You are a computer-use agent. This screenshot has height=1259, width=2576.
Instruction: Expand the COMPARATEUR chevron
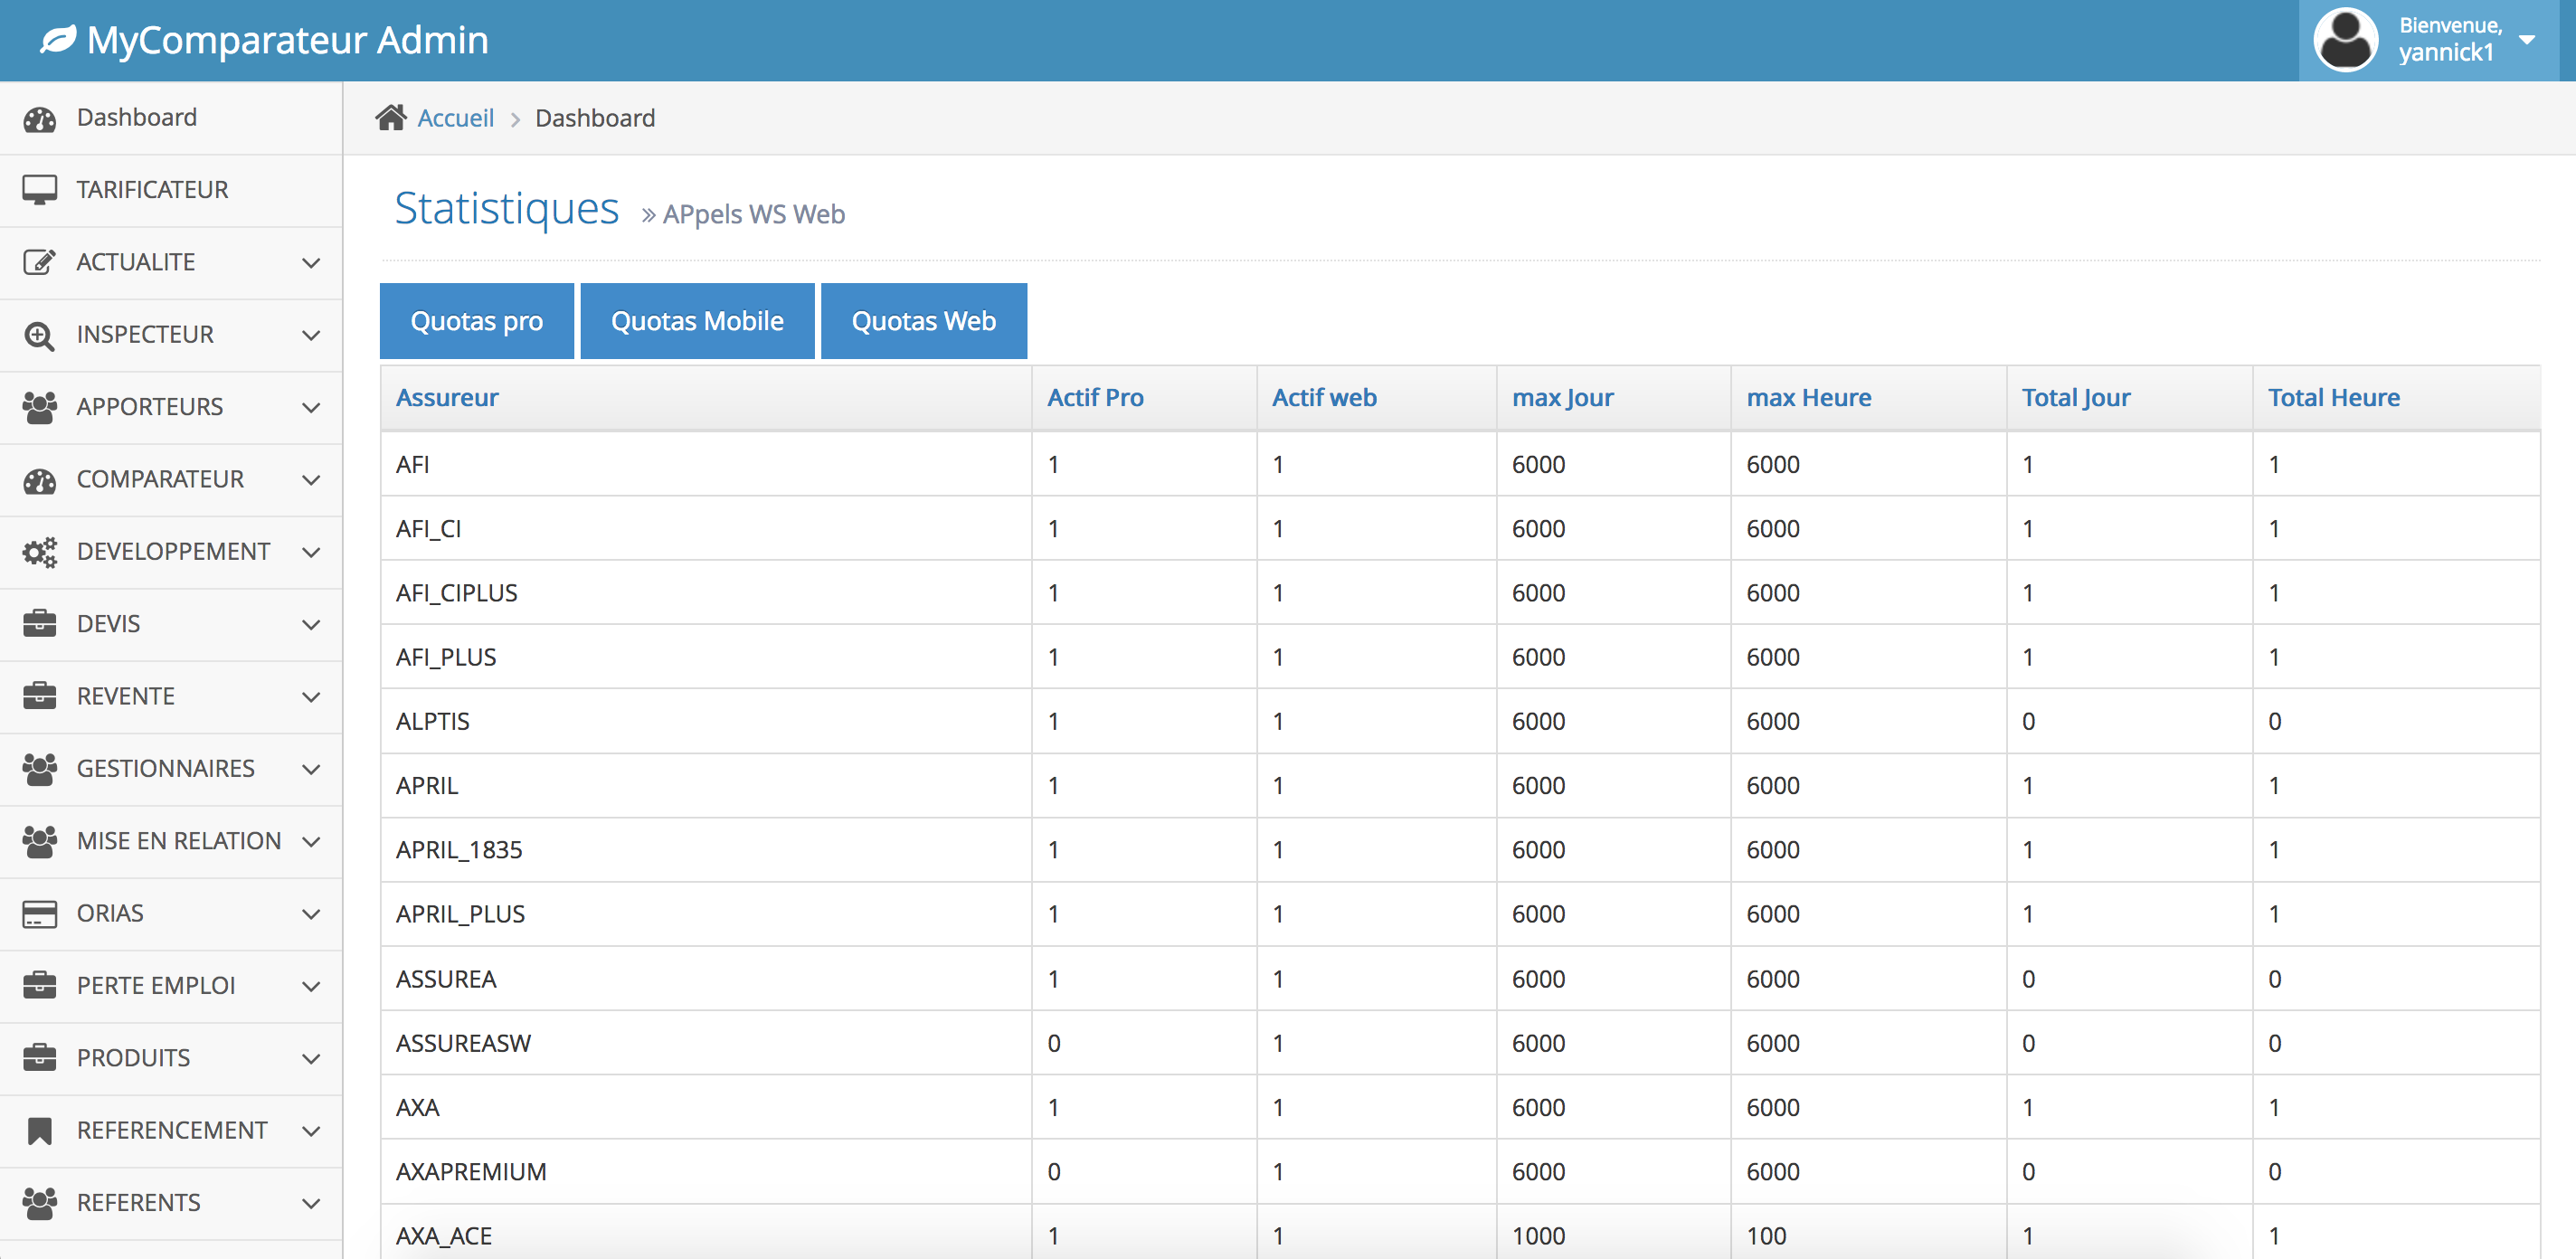[311, 480]
